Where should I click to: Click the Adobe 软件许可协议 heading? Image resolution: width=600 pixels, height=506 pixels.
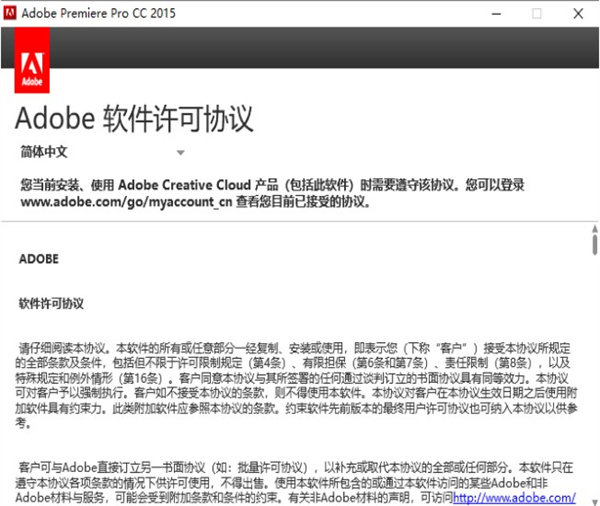click(134, 119)
